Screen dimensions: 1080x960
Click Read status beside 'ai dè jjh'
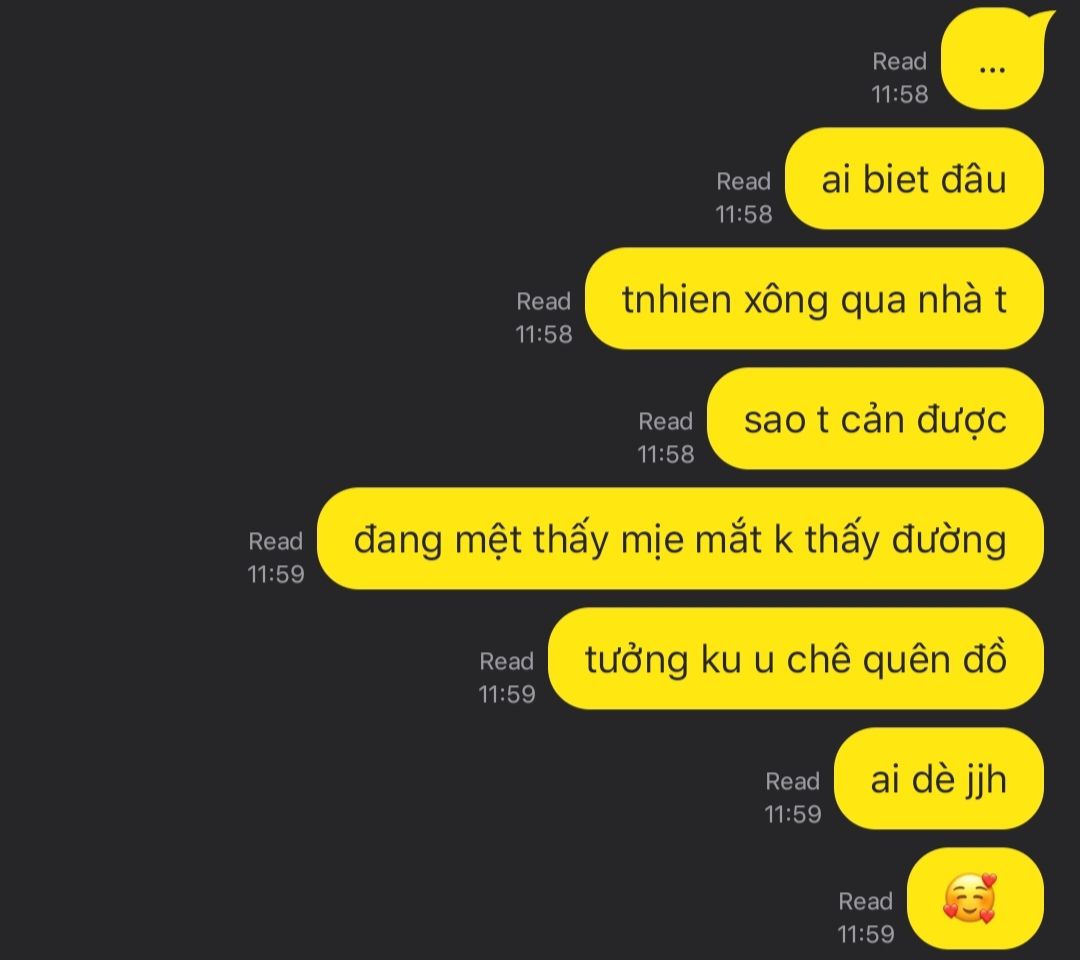click(793, 797)
